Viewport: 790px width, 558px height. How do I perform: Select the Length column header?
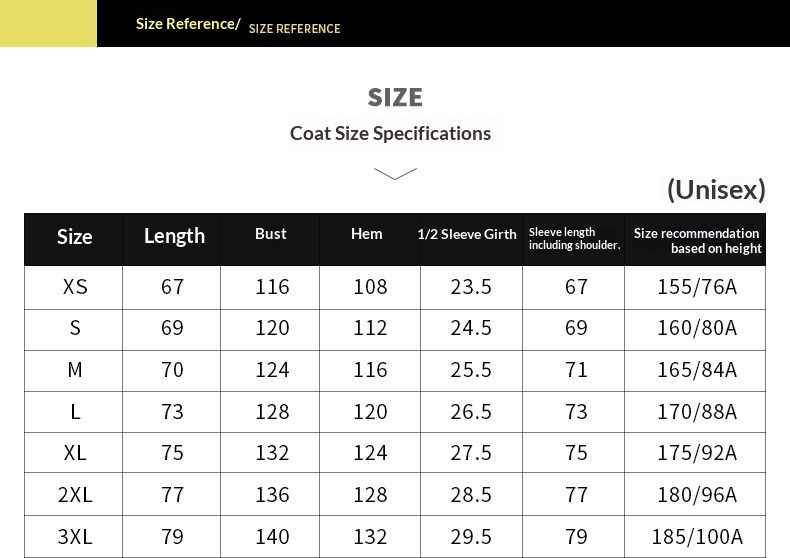click(174, 236)
